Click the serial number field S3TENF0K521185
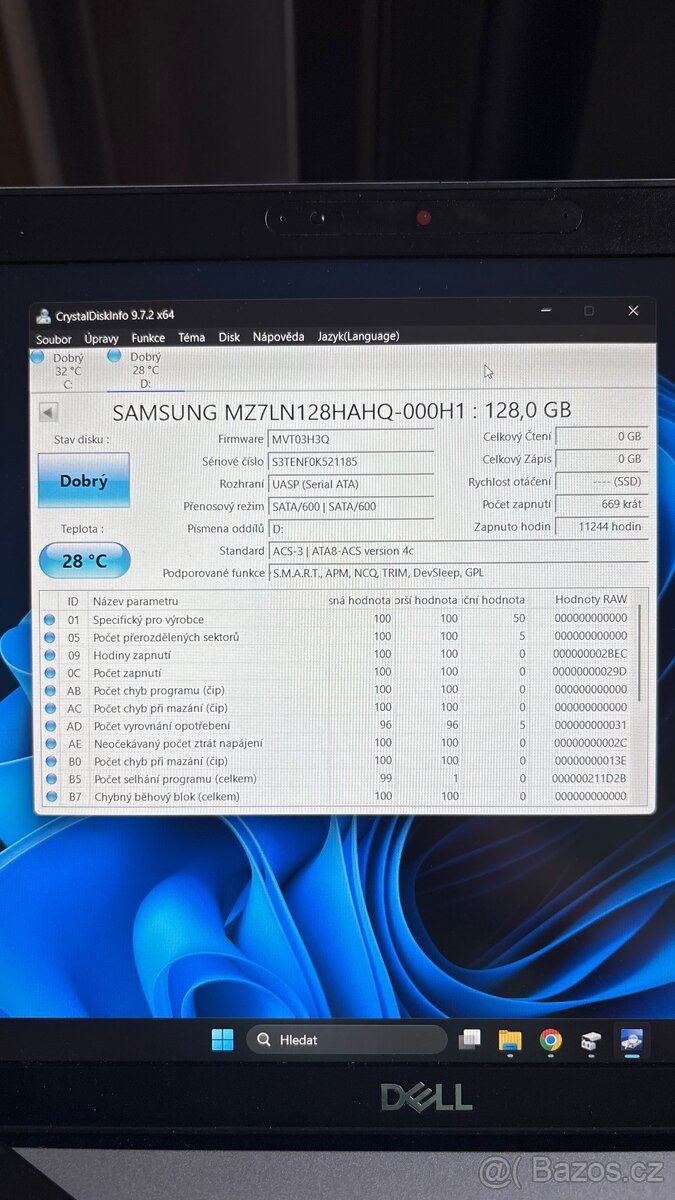Viewport: 675px width, 1200px height. (x=351, y=462)
